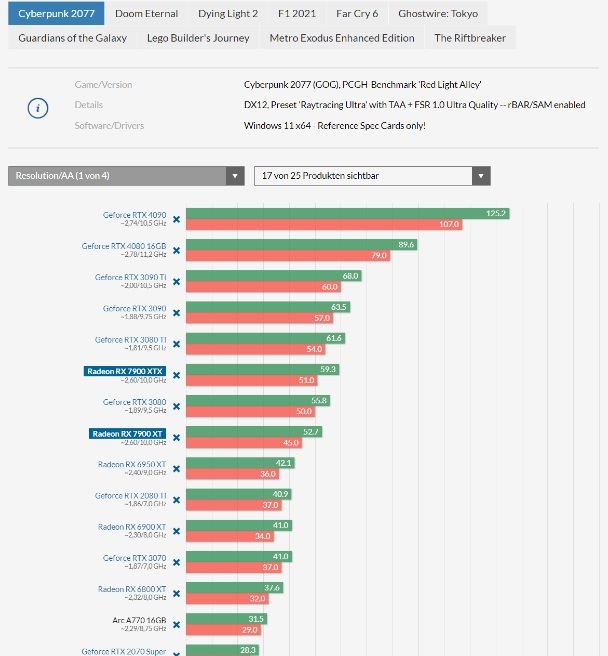
Task: Click the red 107.0 bar for RTX 4090
Action: point(324,224)
